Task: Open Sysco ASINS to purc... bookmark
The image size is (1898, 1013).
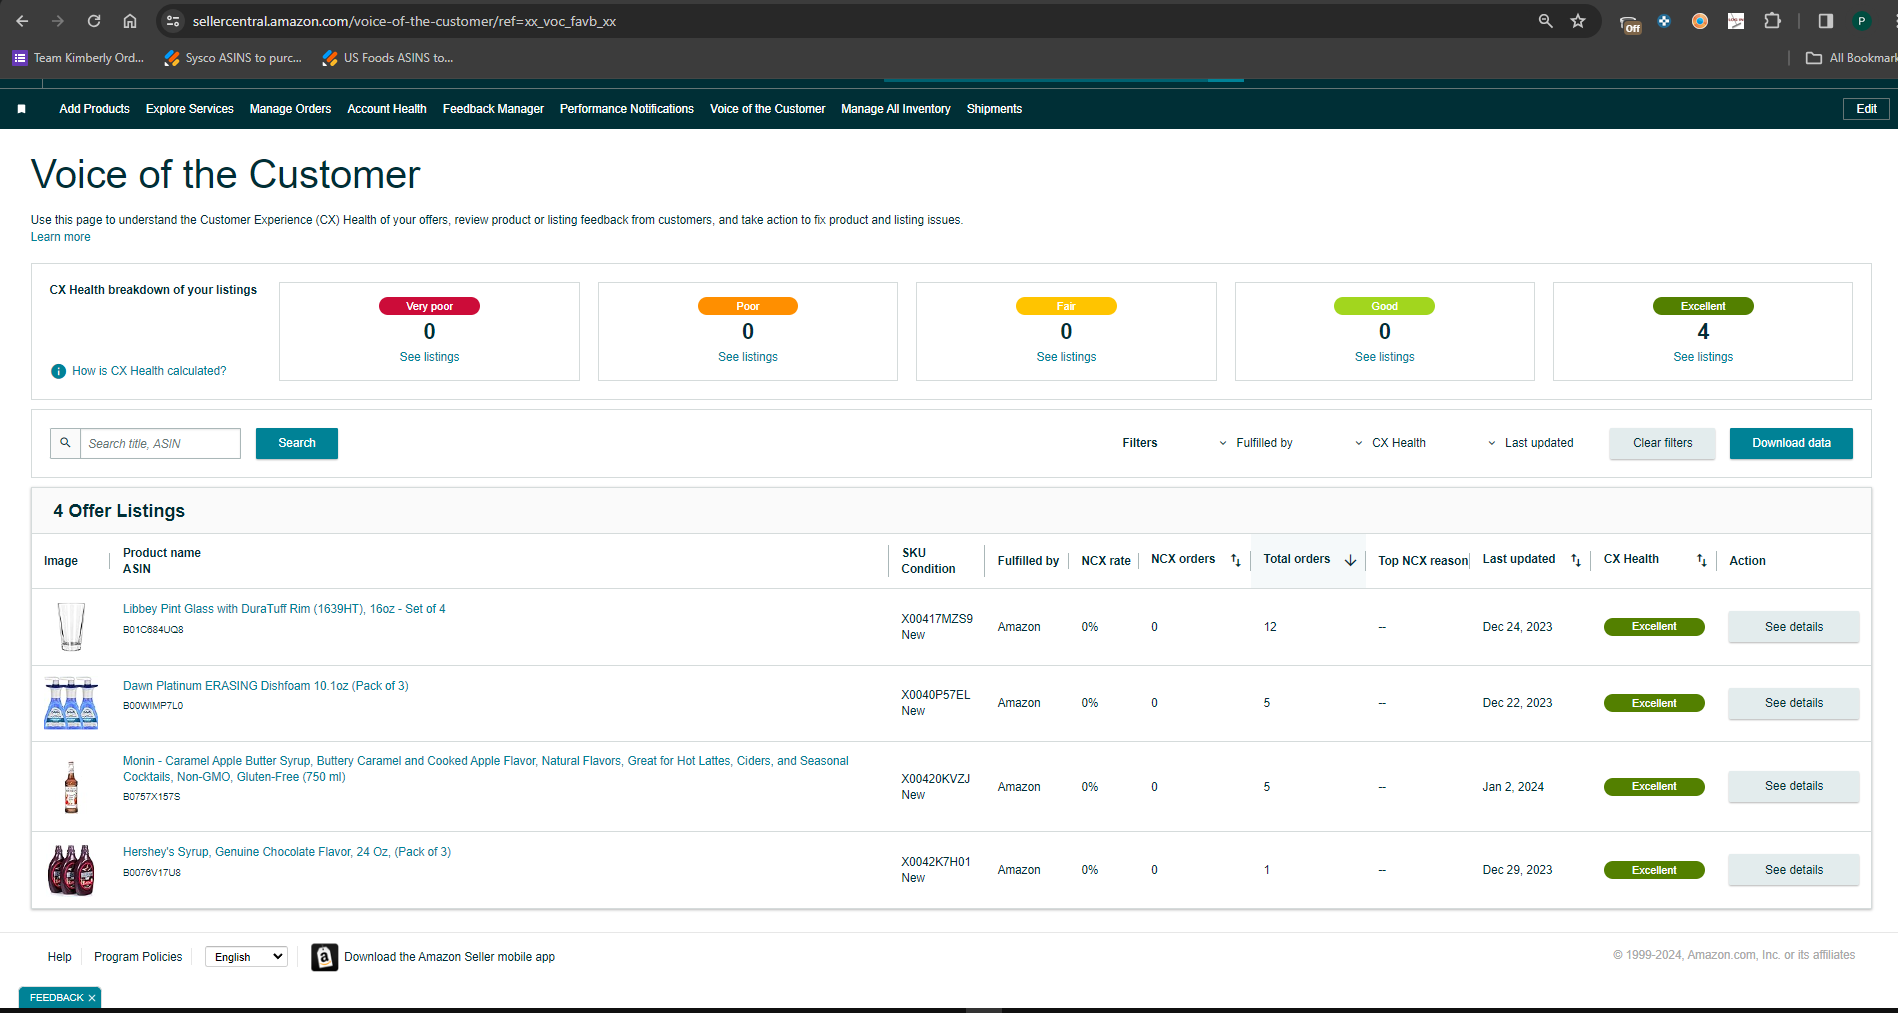Action: [233, 58]
